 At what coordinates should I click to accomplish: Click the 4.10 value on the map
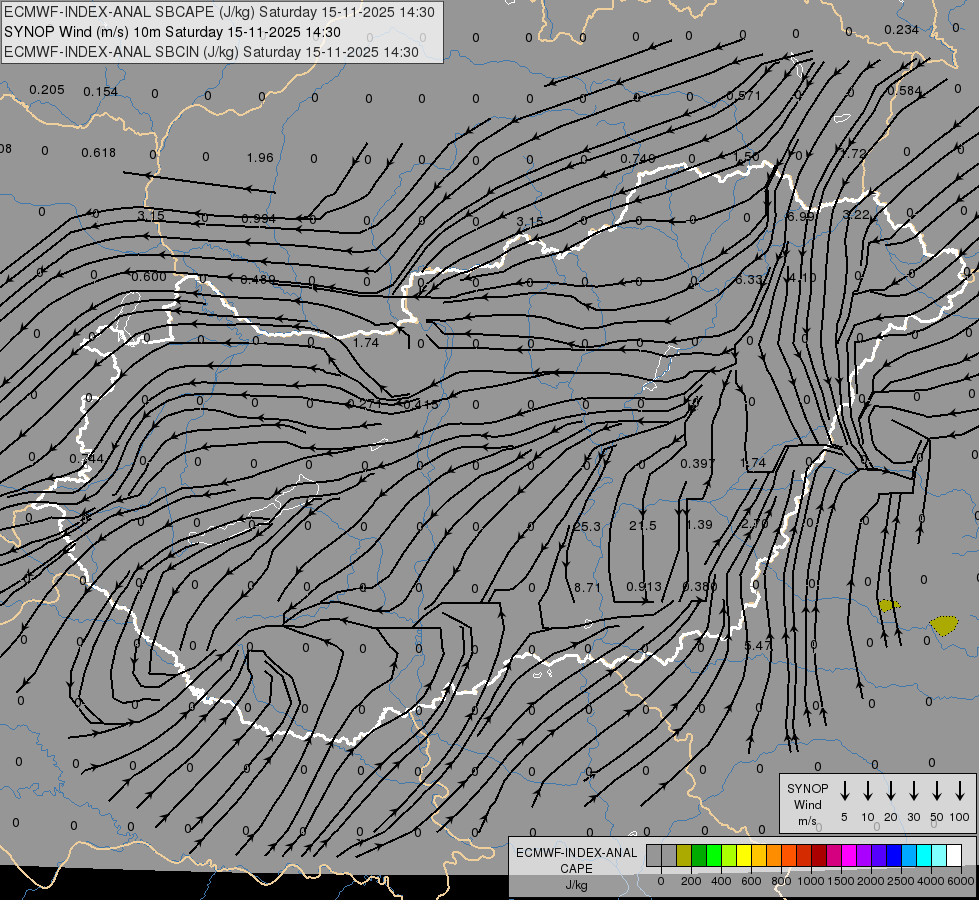pos(802,277)
